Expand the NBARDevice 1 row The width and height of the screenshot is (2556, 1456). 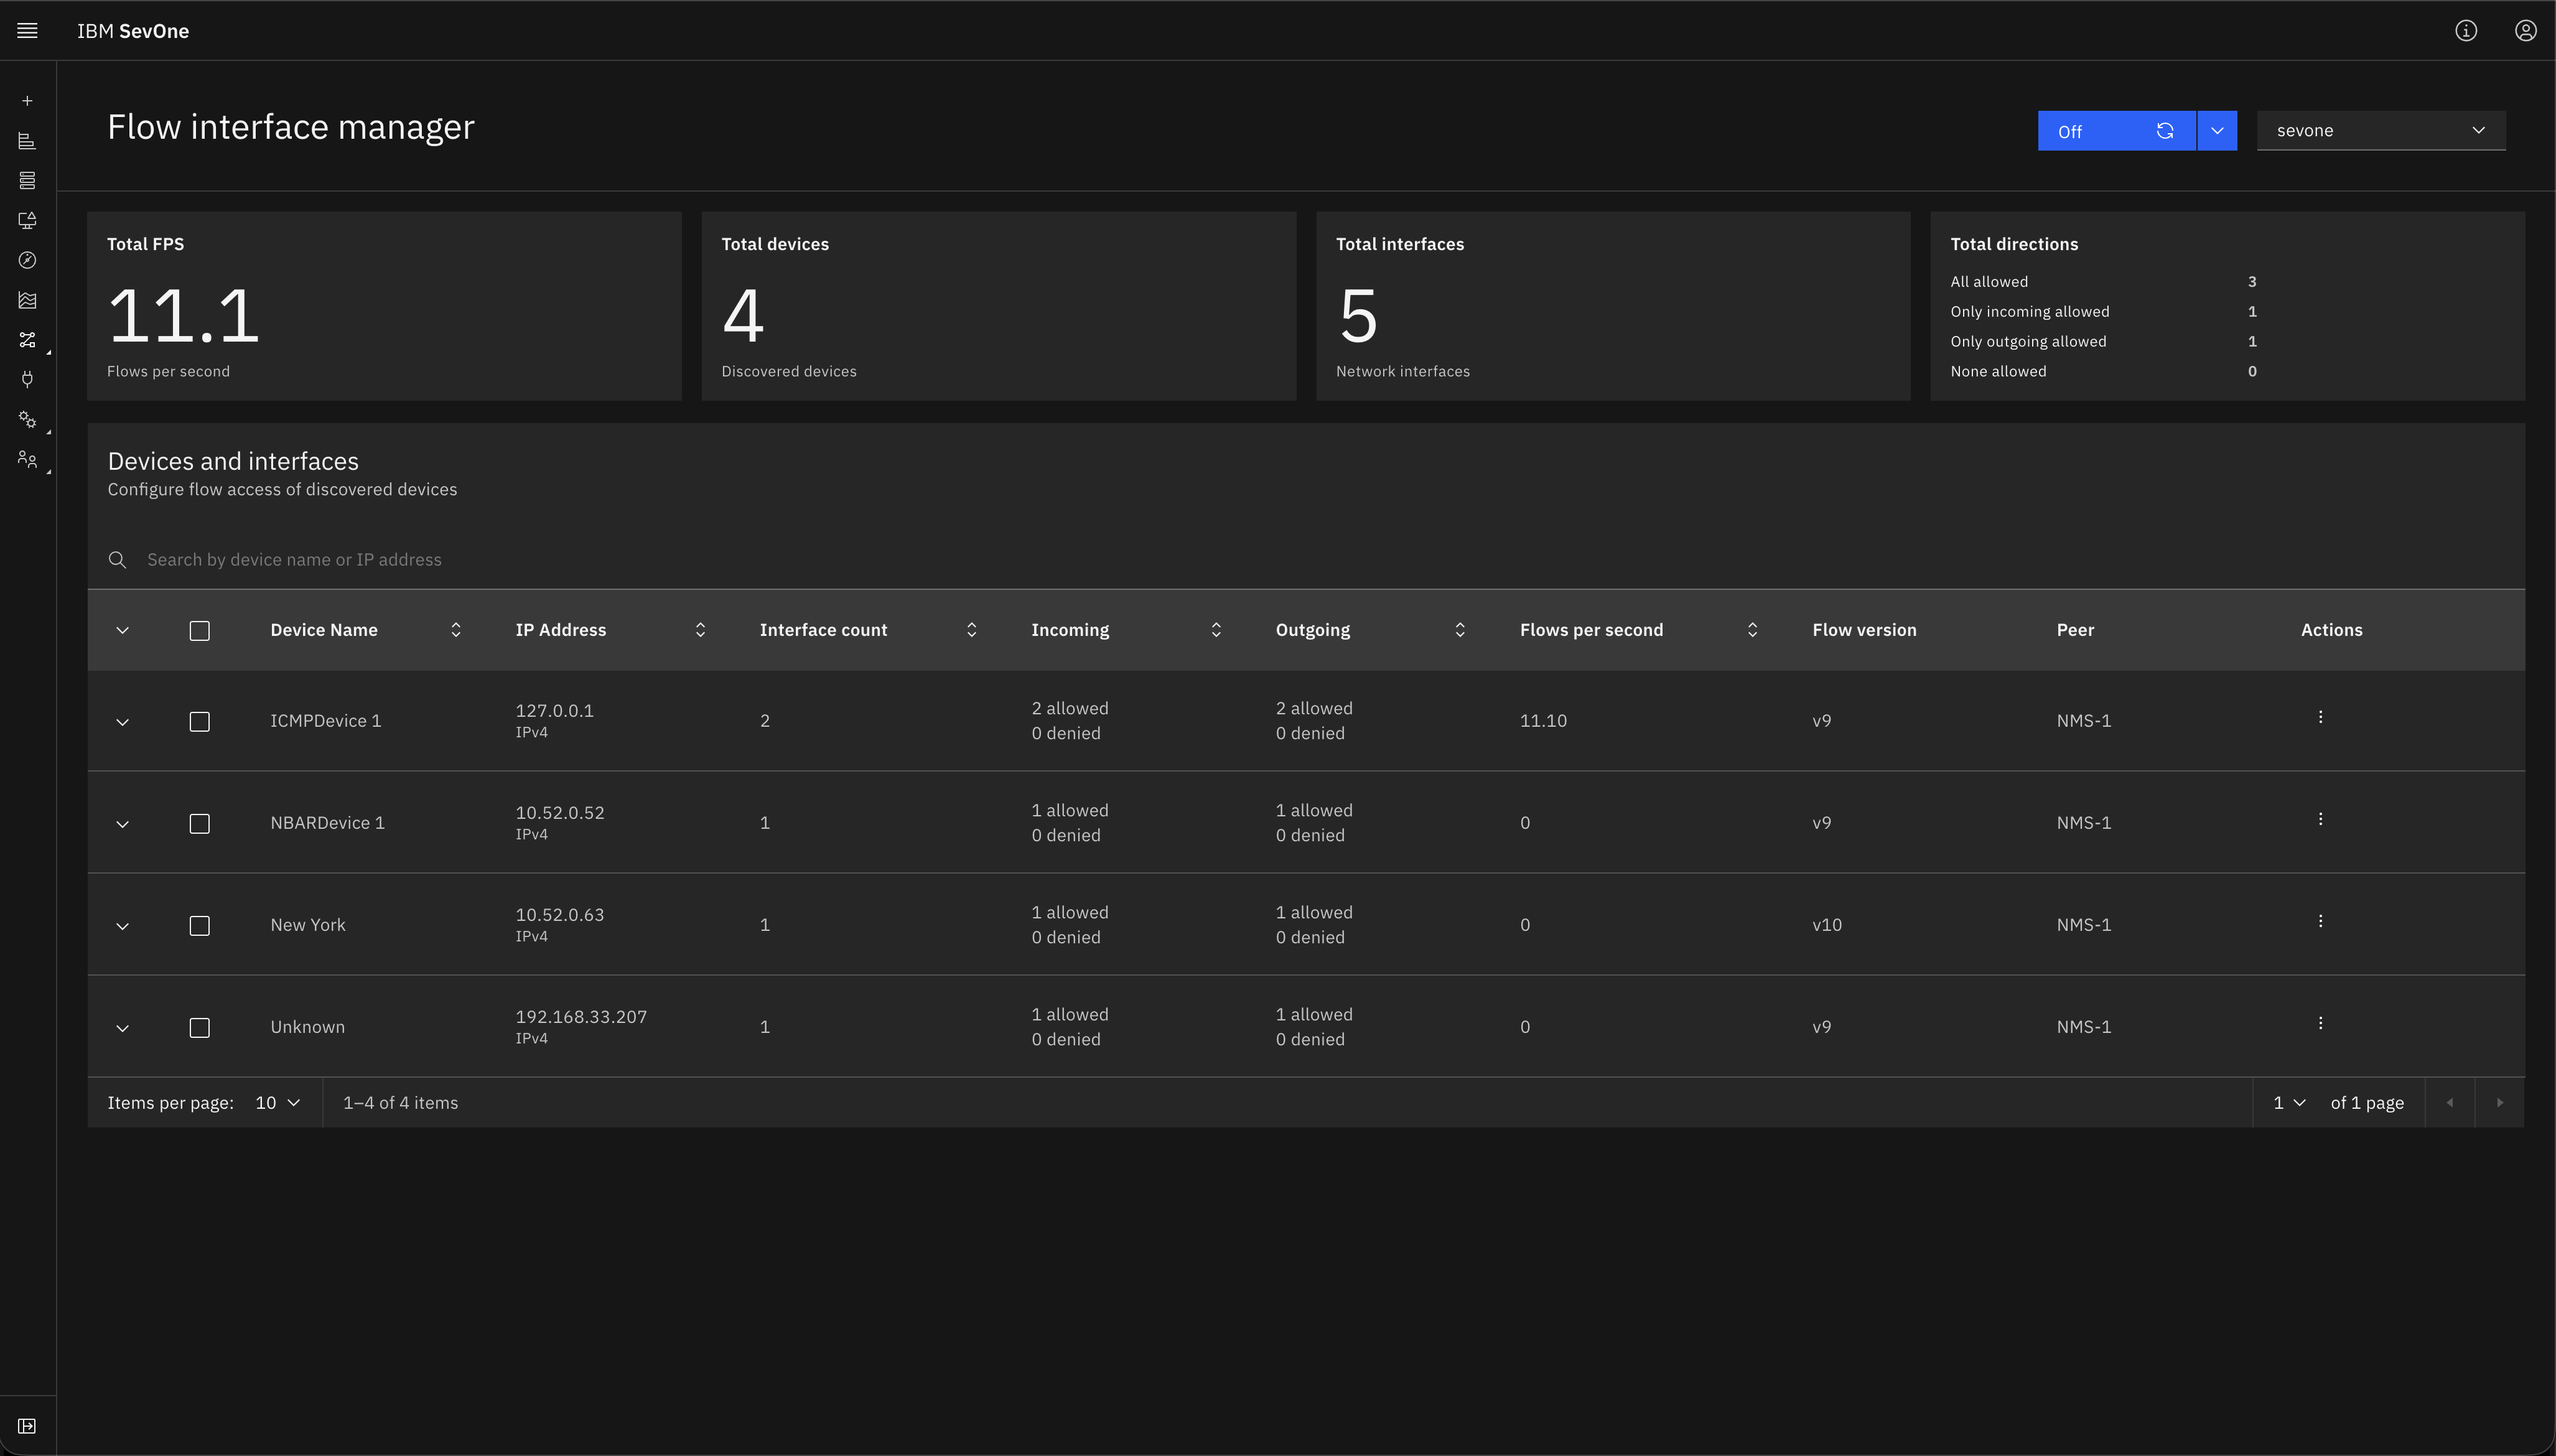coord(123,824)
